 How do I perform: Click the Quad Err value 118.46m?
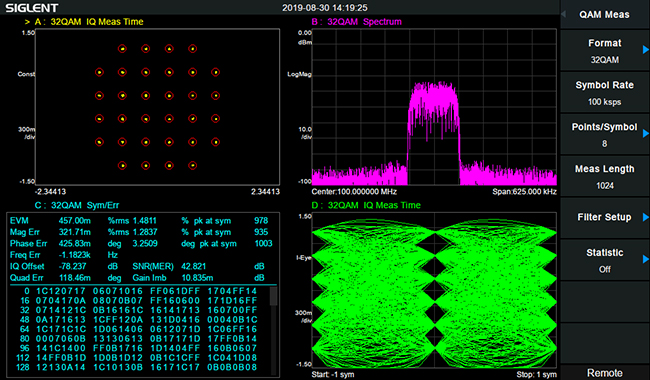click(x=74, y=278)
